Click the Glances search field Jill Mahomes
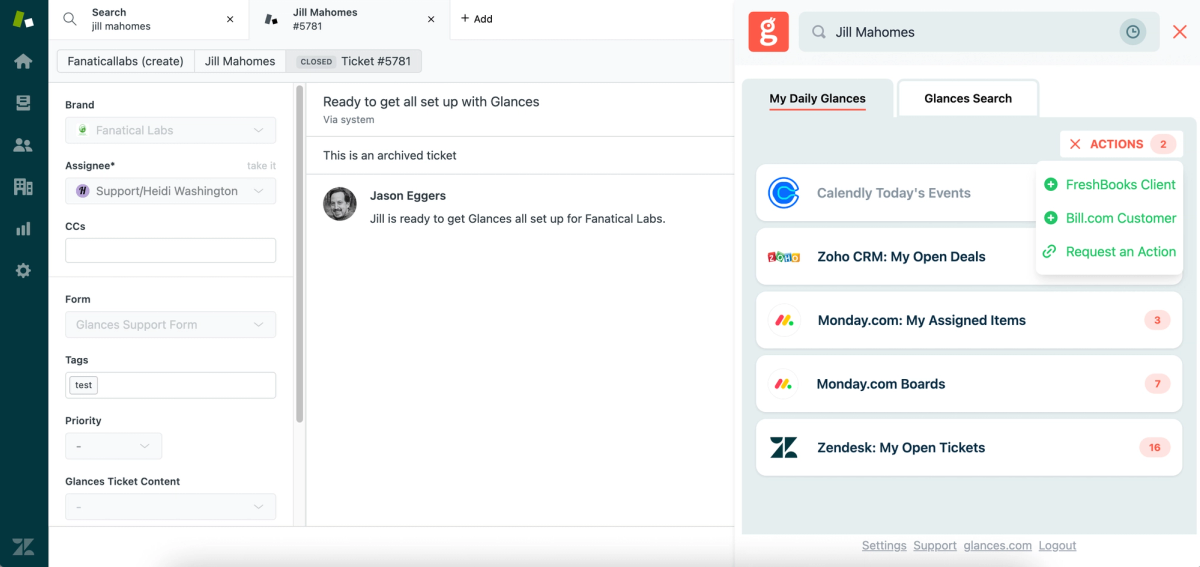Screen dimensions: 1200x567 click(978, 32)
